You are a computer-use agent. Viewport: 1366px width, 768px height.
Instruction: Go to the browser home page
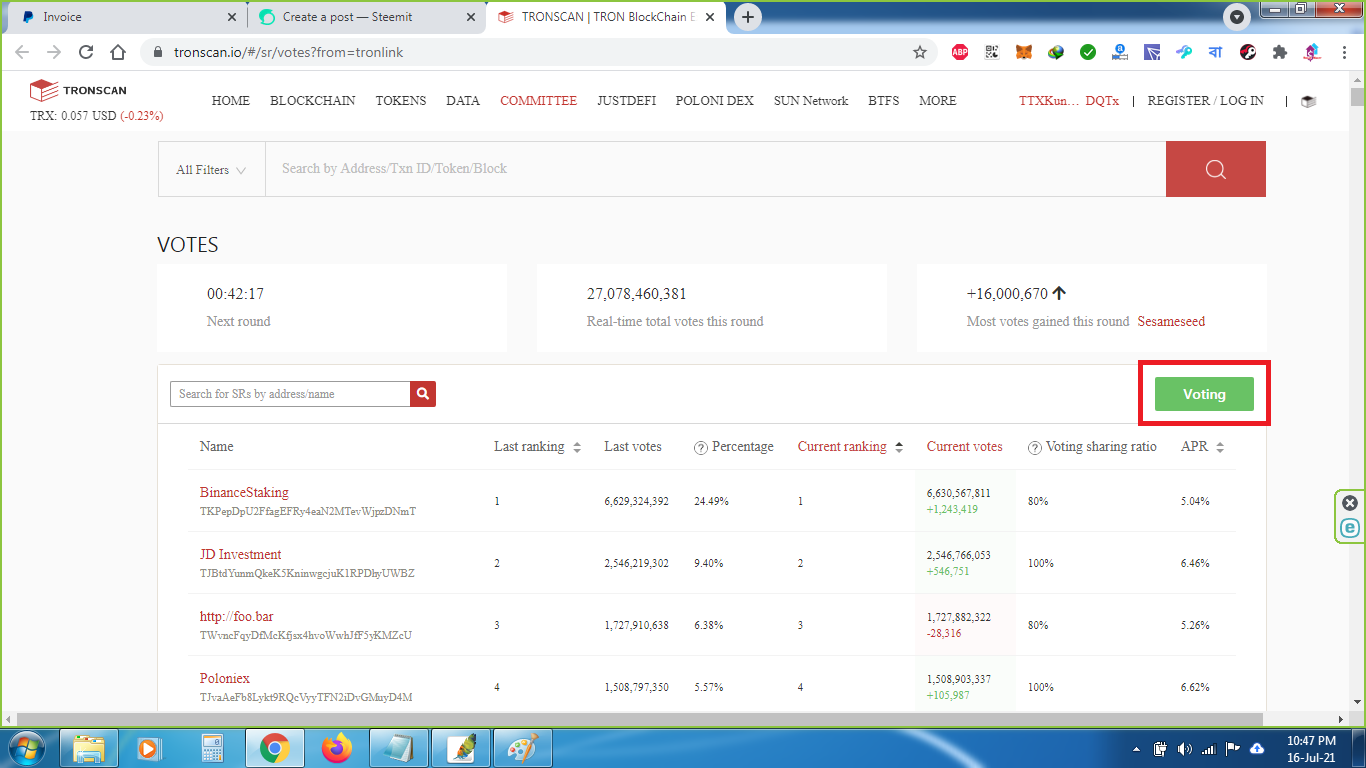click(118, 52)
